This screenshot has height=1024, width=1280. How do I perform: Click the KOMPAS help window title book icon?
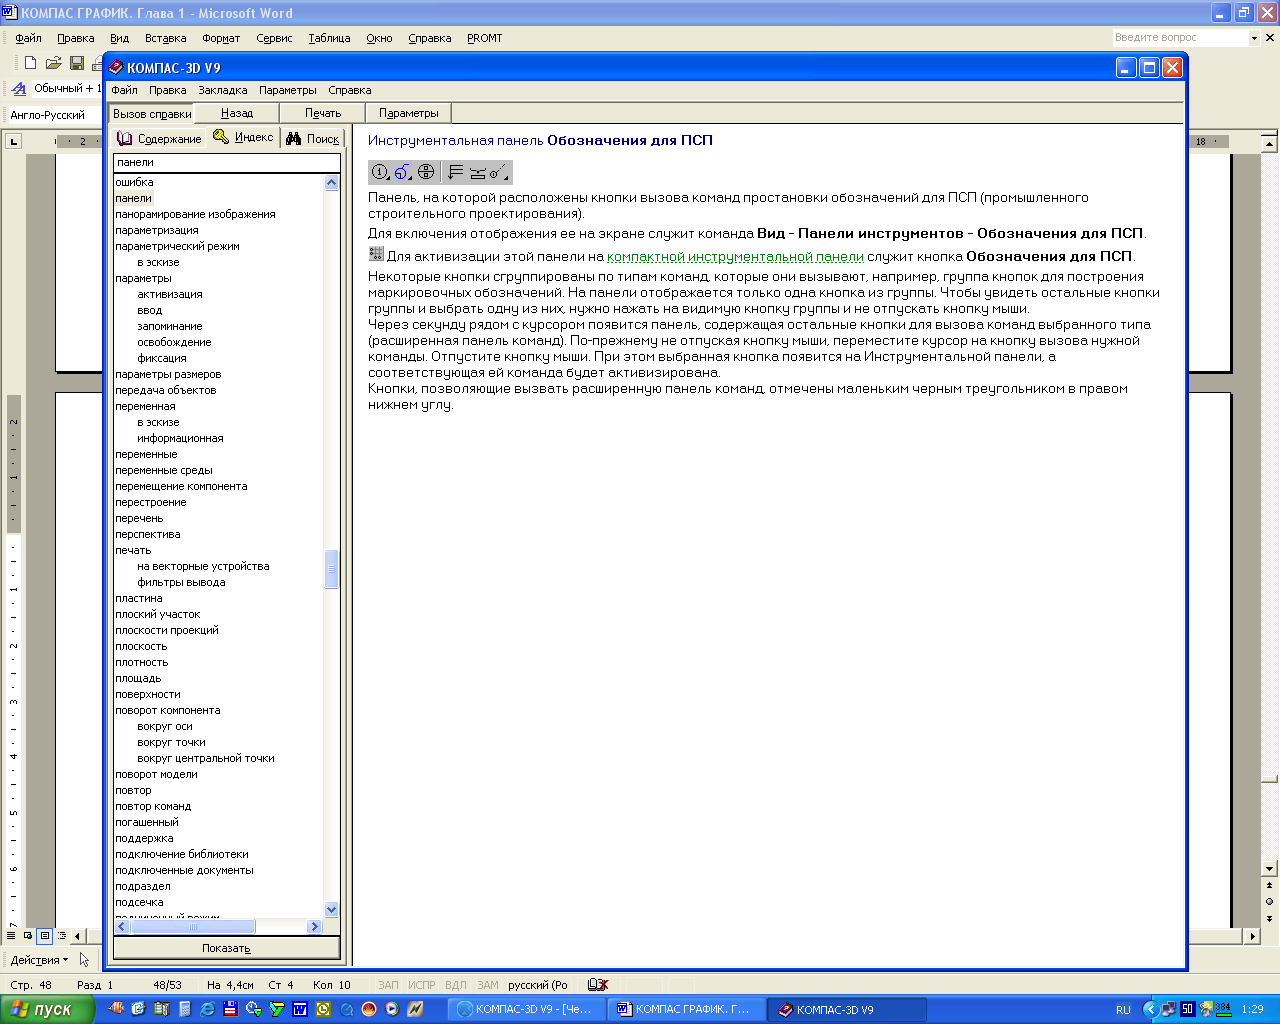116,67
